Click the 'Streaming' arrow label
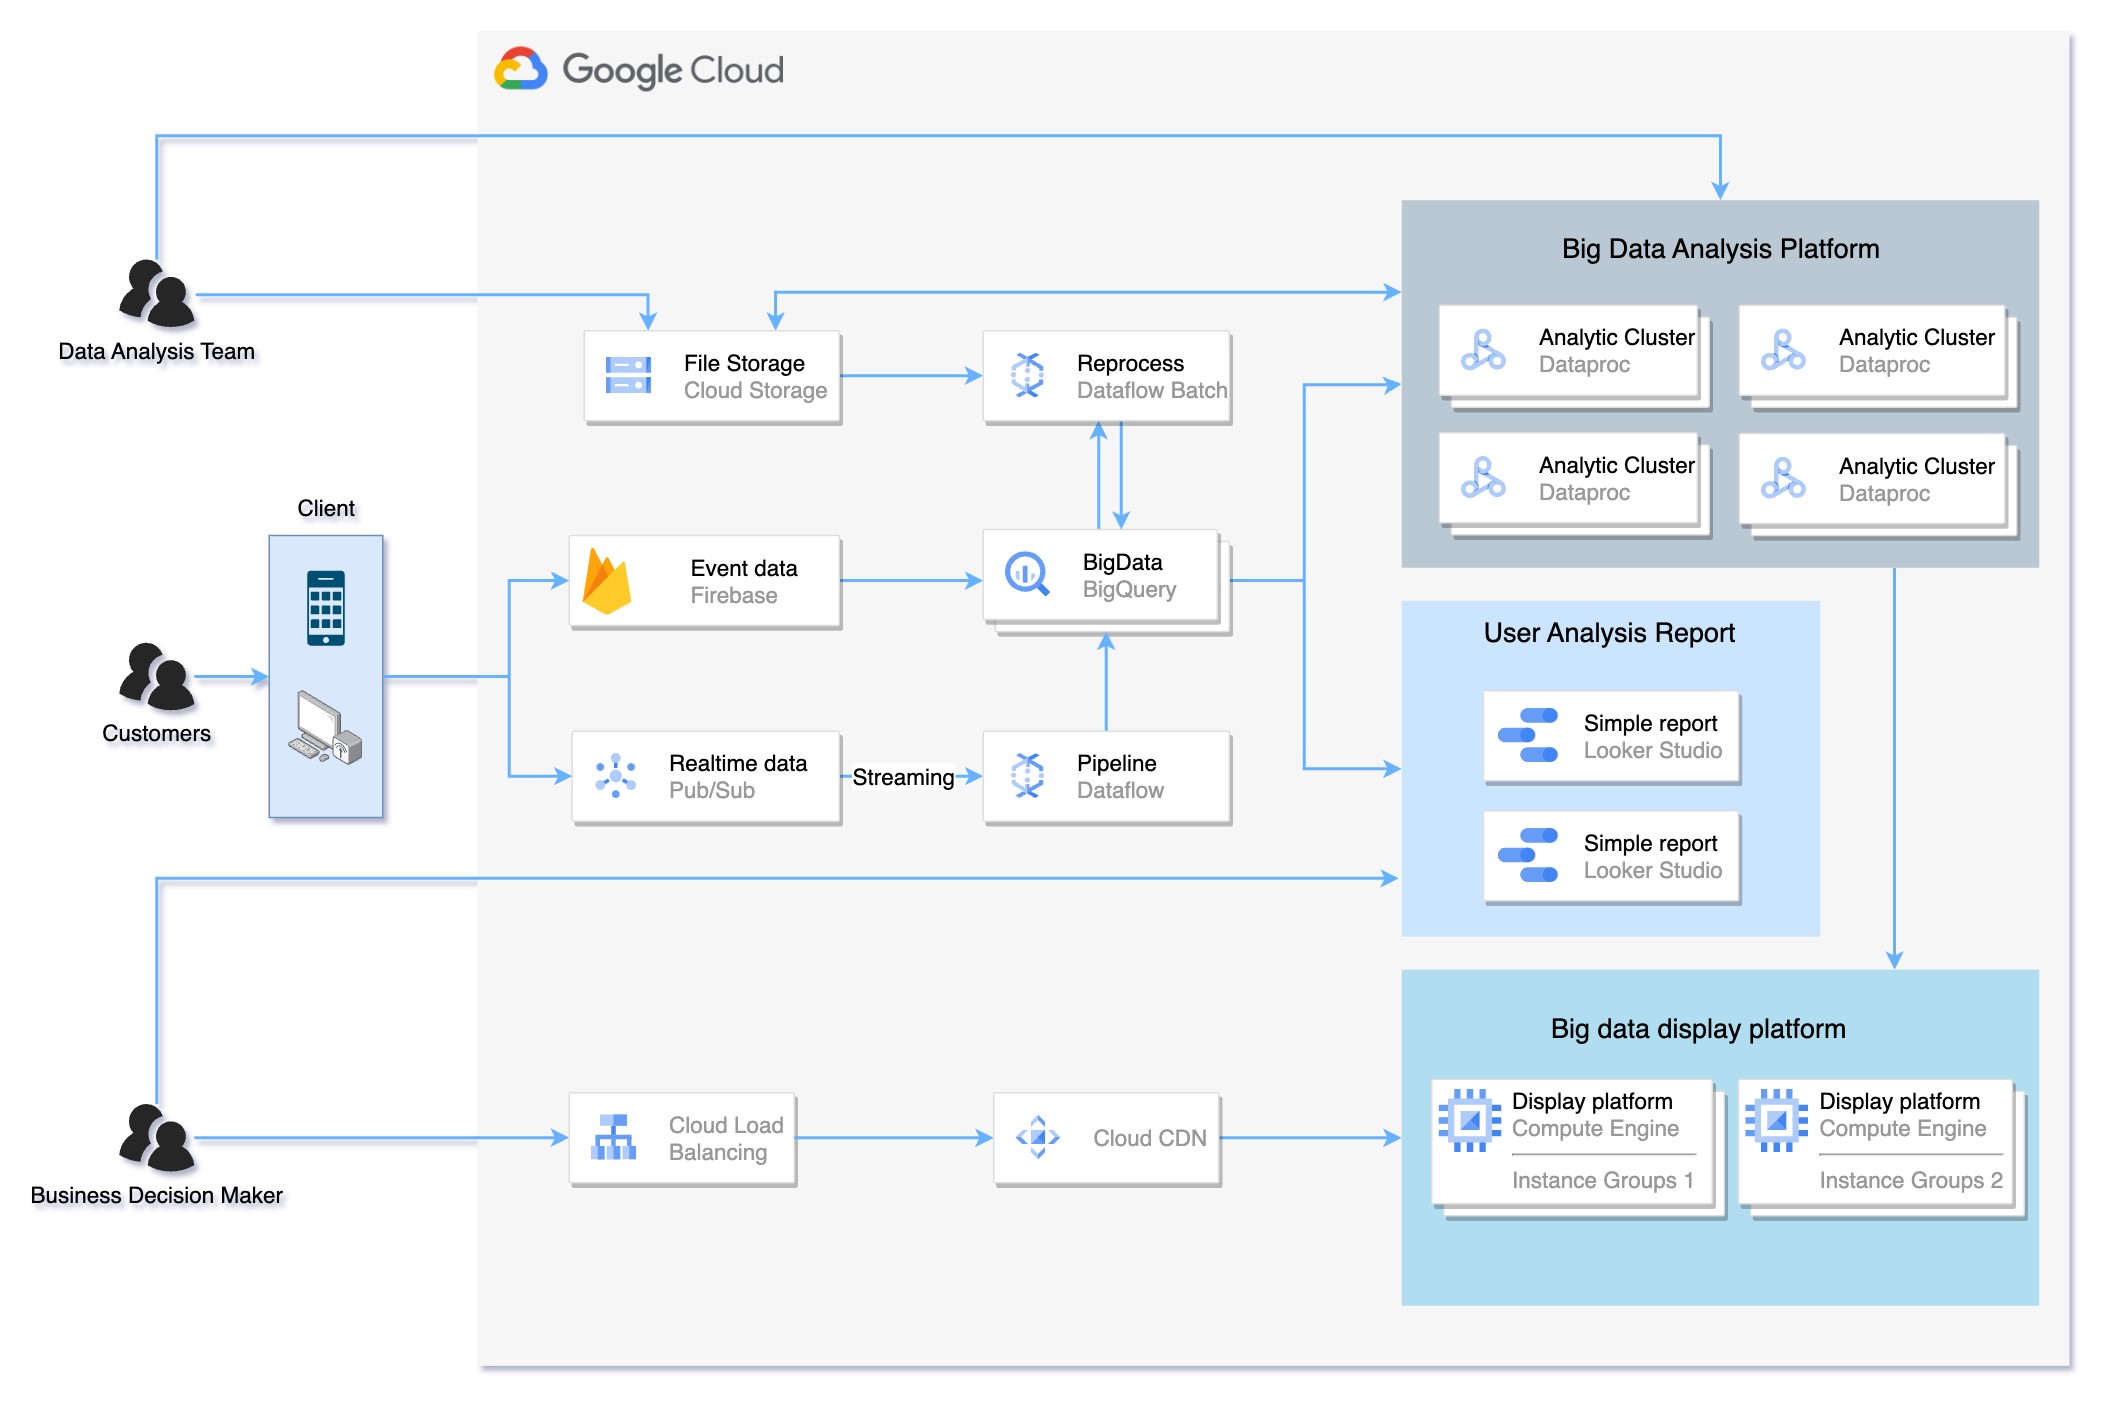The height and width of the screenshot is (1404, 2108). tap(903, 777)
